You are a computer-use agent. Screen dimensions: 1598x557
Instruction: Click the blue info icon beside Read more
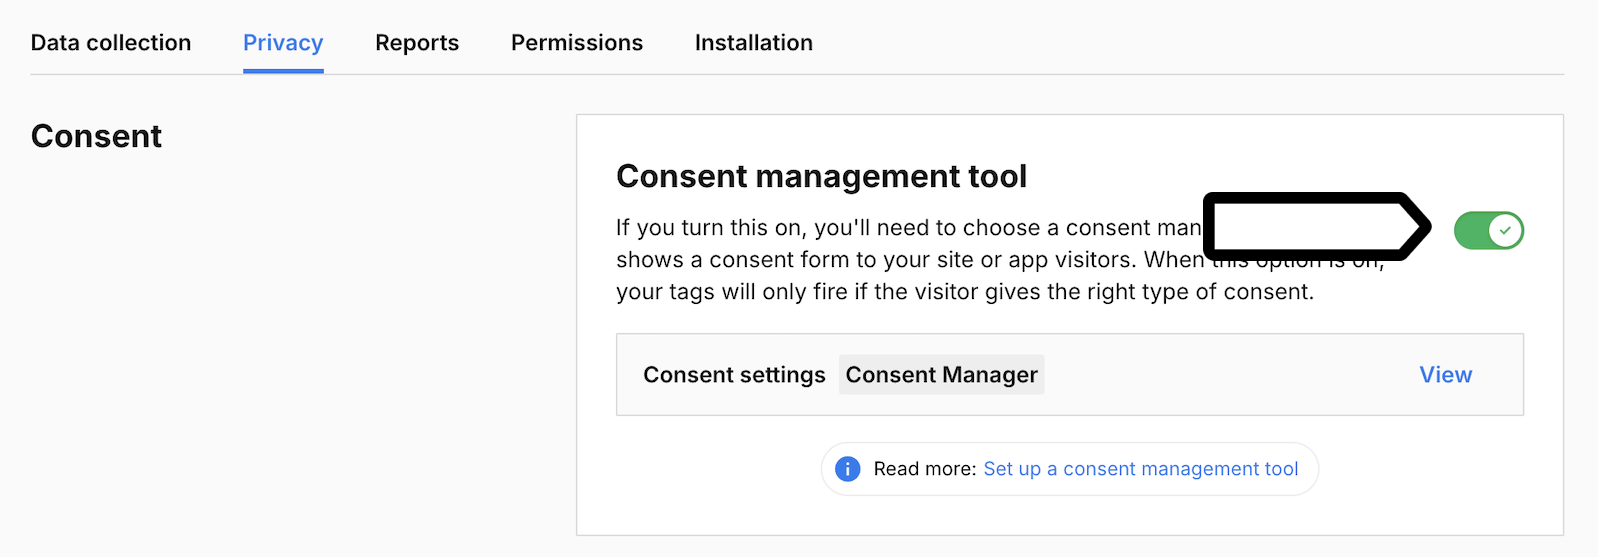(x=847, y=469)
